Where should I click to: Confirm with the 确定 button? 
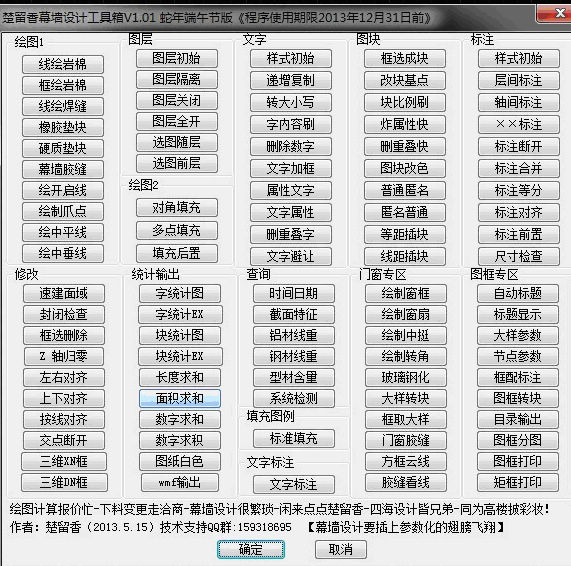pos(251,549)
